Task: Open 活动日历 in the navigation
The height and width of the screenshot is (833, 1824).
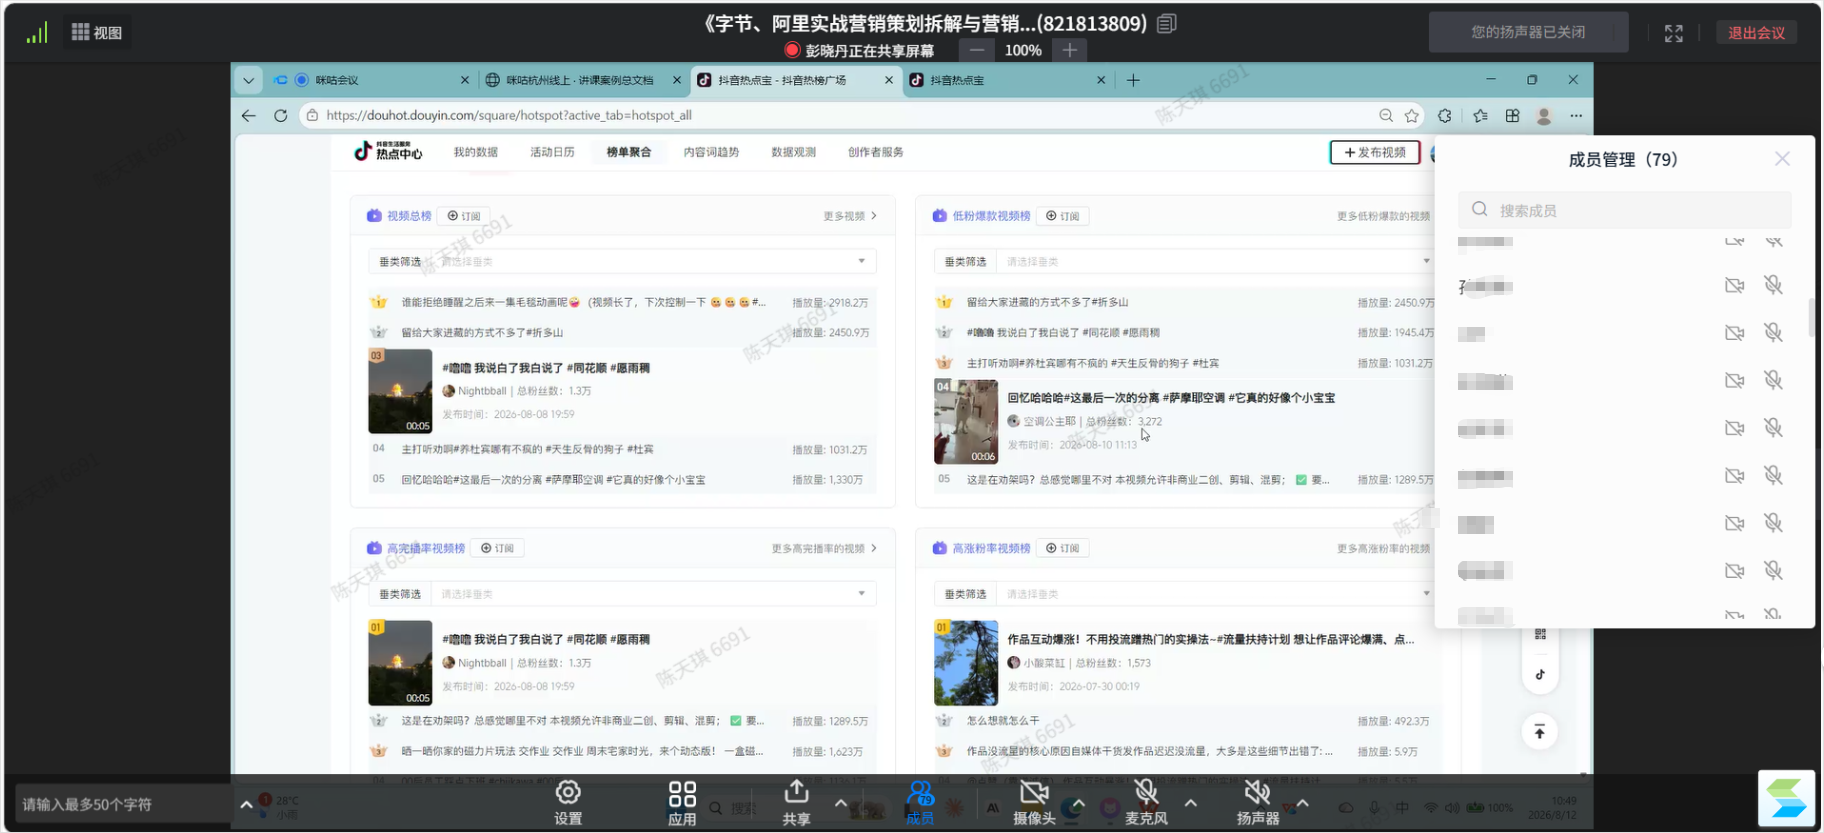Action: point(552,152)
